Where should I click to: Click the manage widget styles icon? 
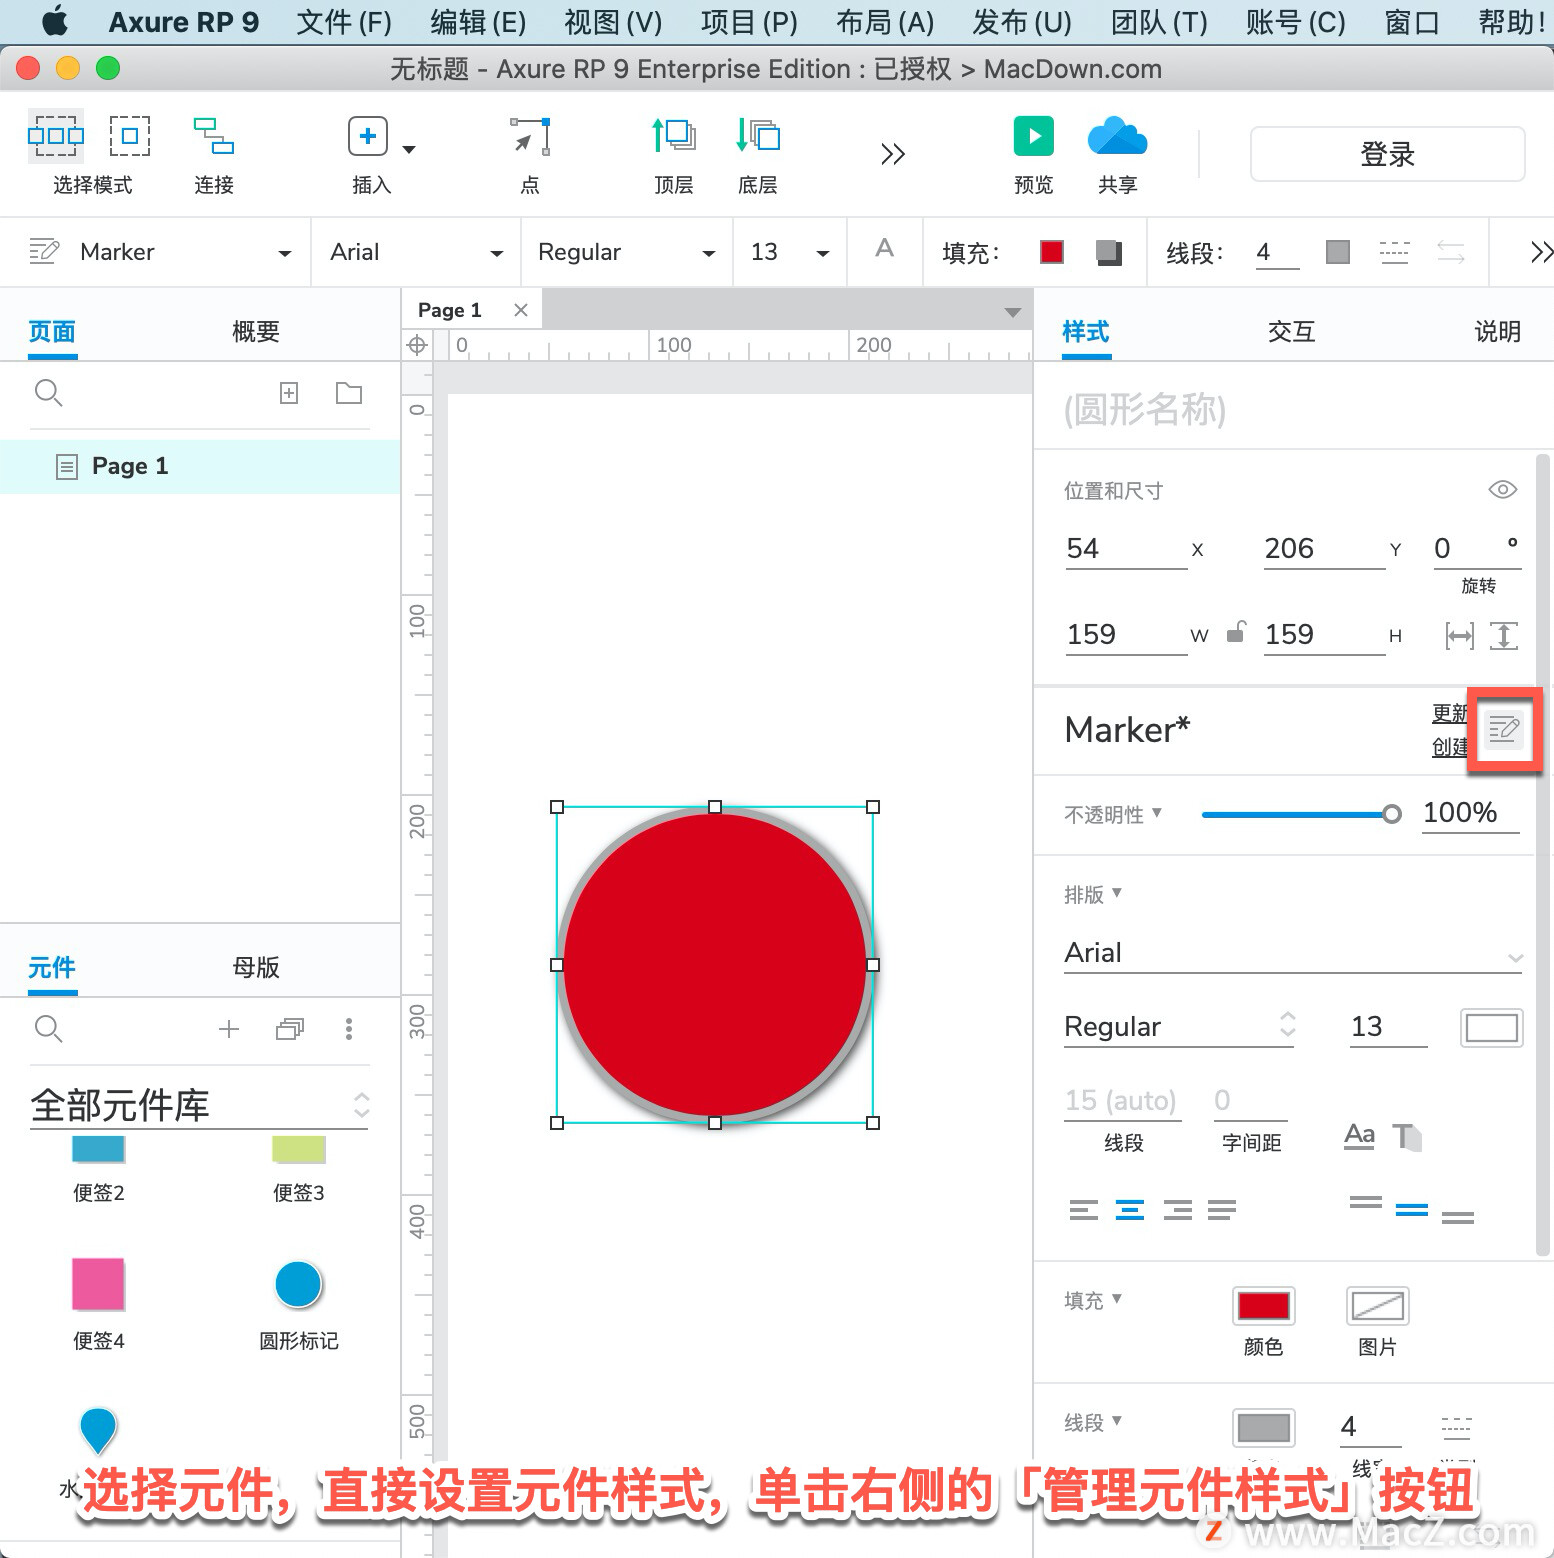1504,729
